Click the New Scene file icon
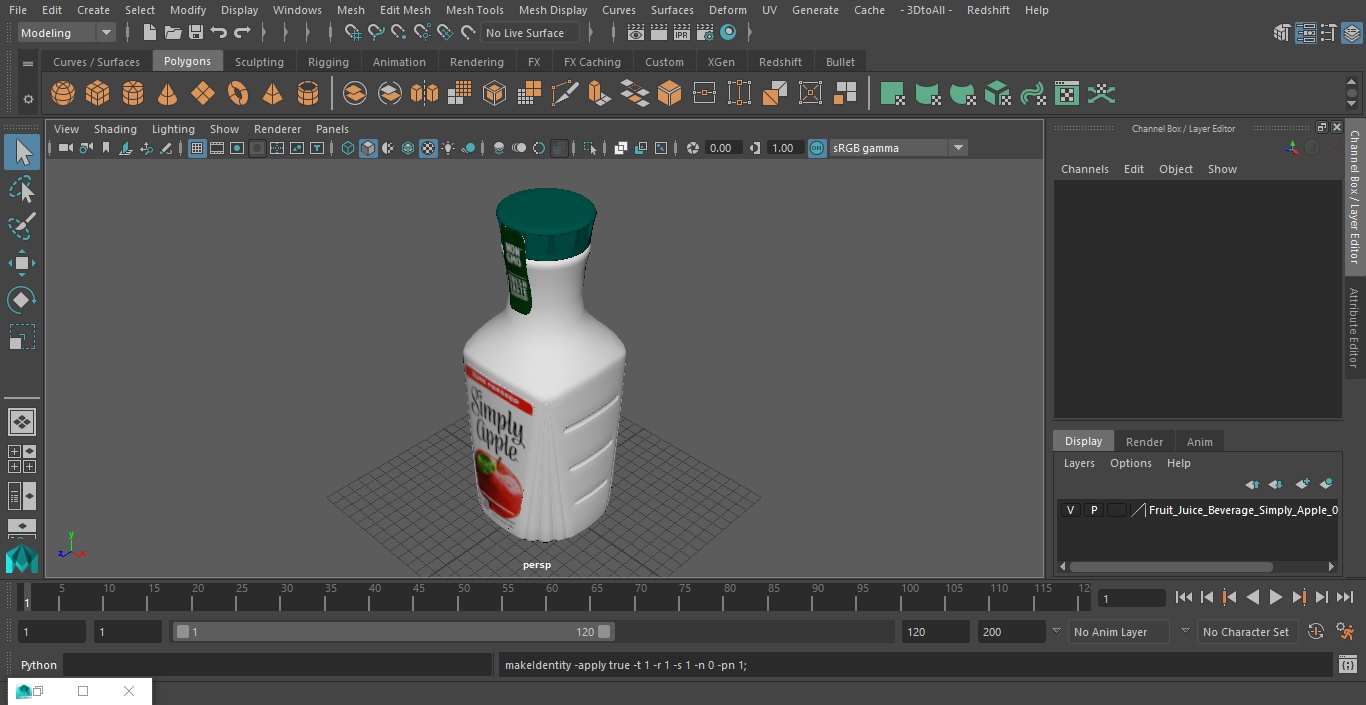 coord(149,33)
